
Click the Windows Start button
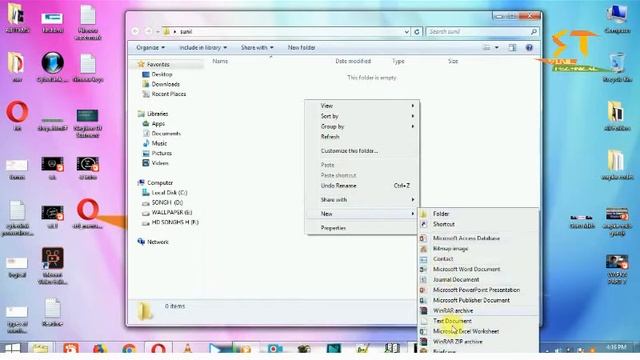[x=12, y=349]
